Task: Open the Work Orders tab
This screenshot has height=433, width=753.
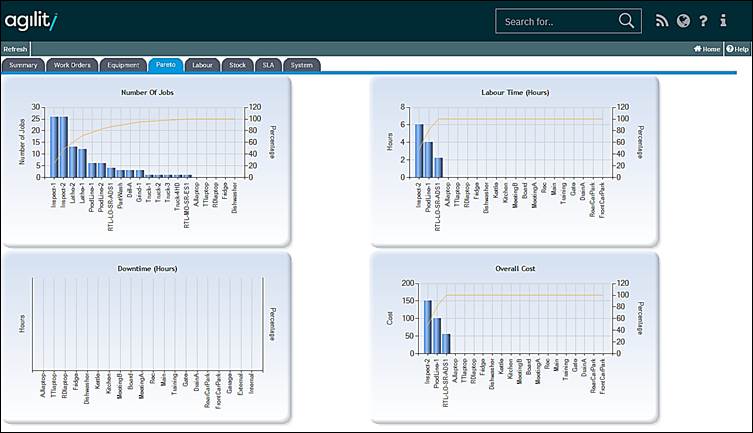Action: click(72, 65)
